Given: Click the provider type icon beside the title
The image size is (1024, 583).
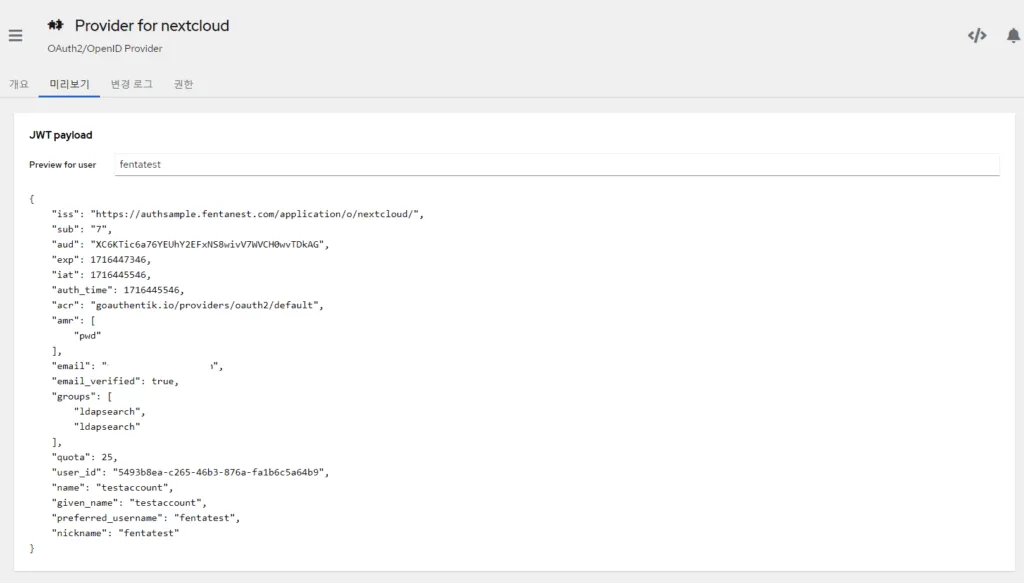Looking at the screenshot, I should click(x=55, y=24).
